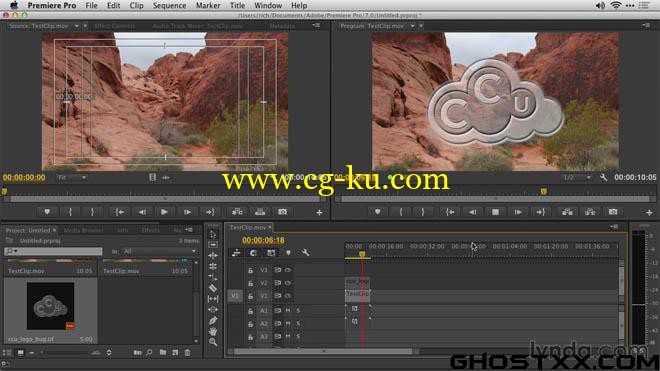Open Program Monitor resolution 1/2 dropdown

click(576, 178)
